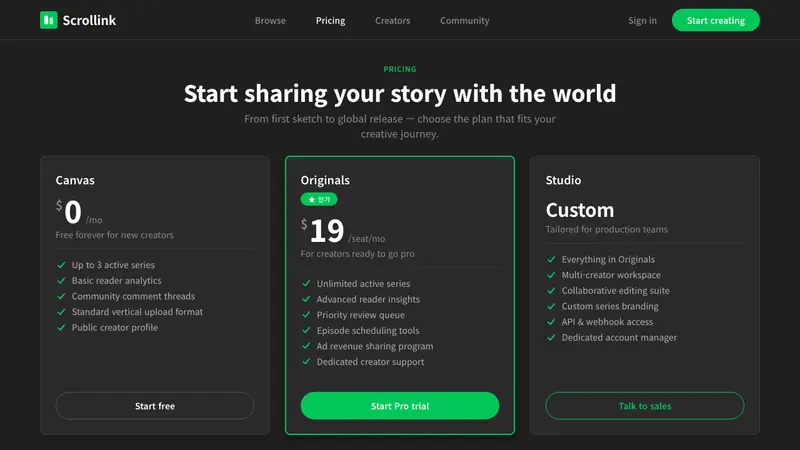Click checkmark beside Advanced reader insights

[x=306, y=299]
